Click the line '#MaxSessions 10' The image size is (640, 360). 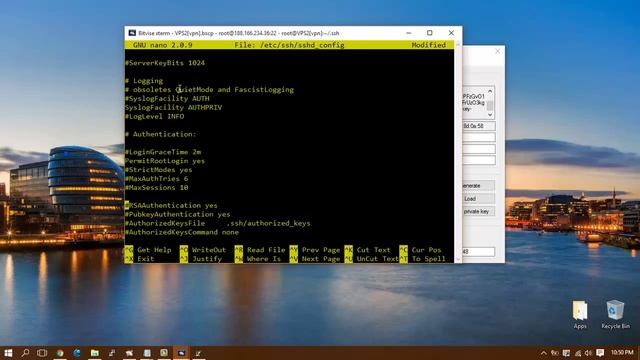(x=156, y=188)
